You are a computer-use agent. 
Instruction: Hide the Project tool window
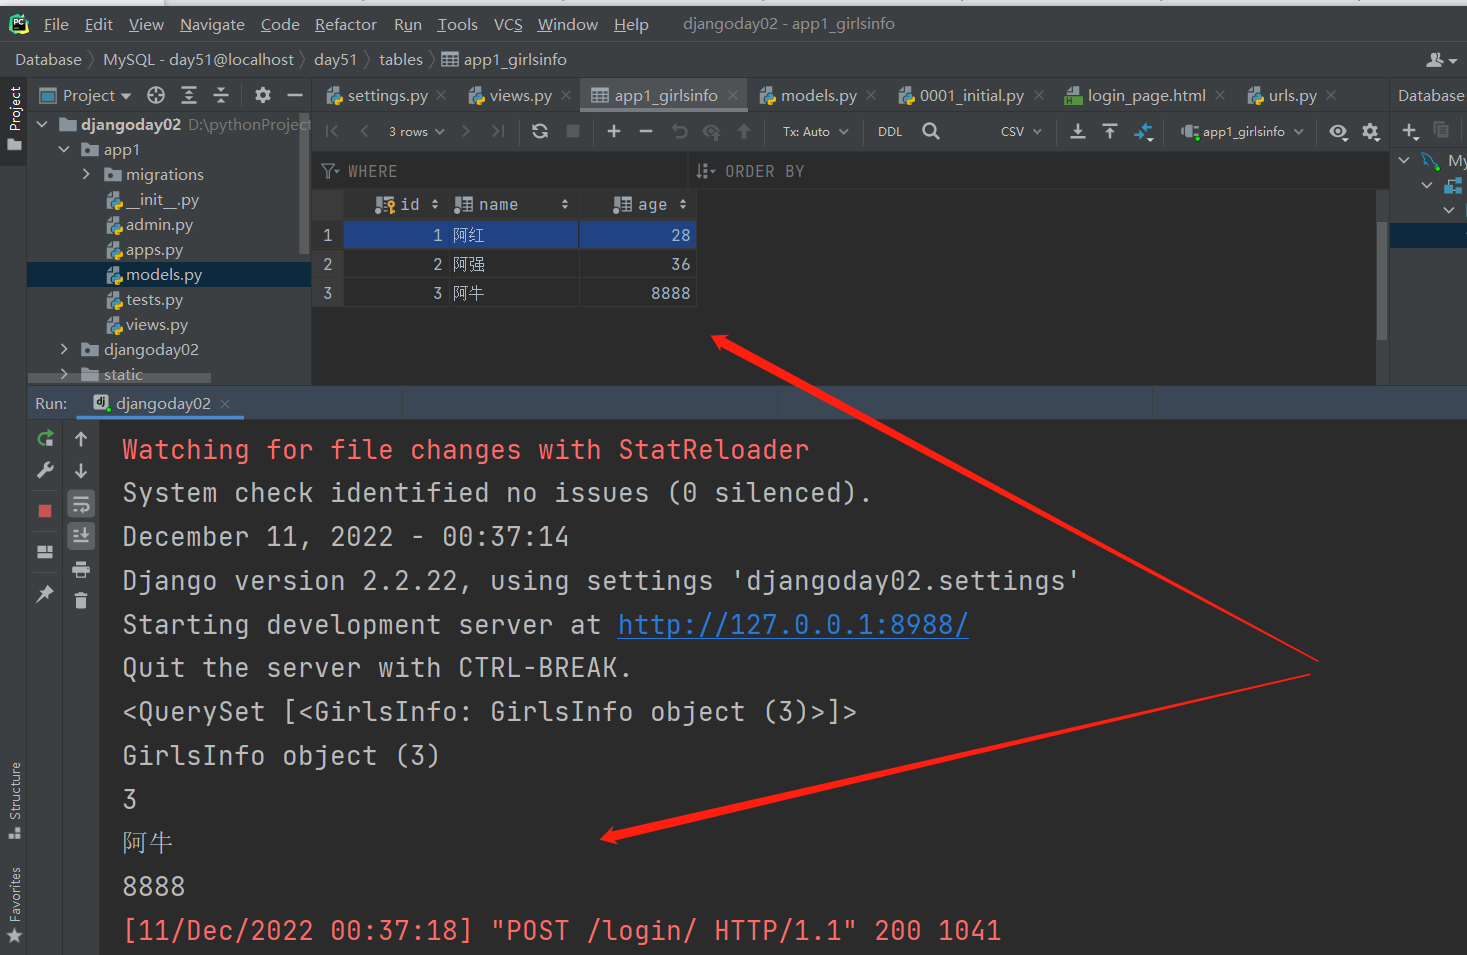(295, 95)
